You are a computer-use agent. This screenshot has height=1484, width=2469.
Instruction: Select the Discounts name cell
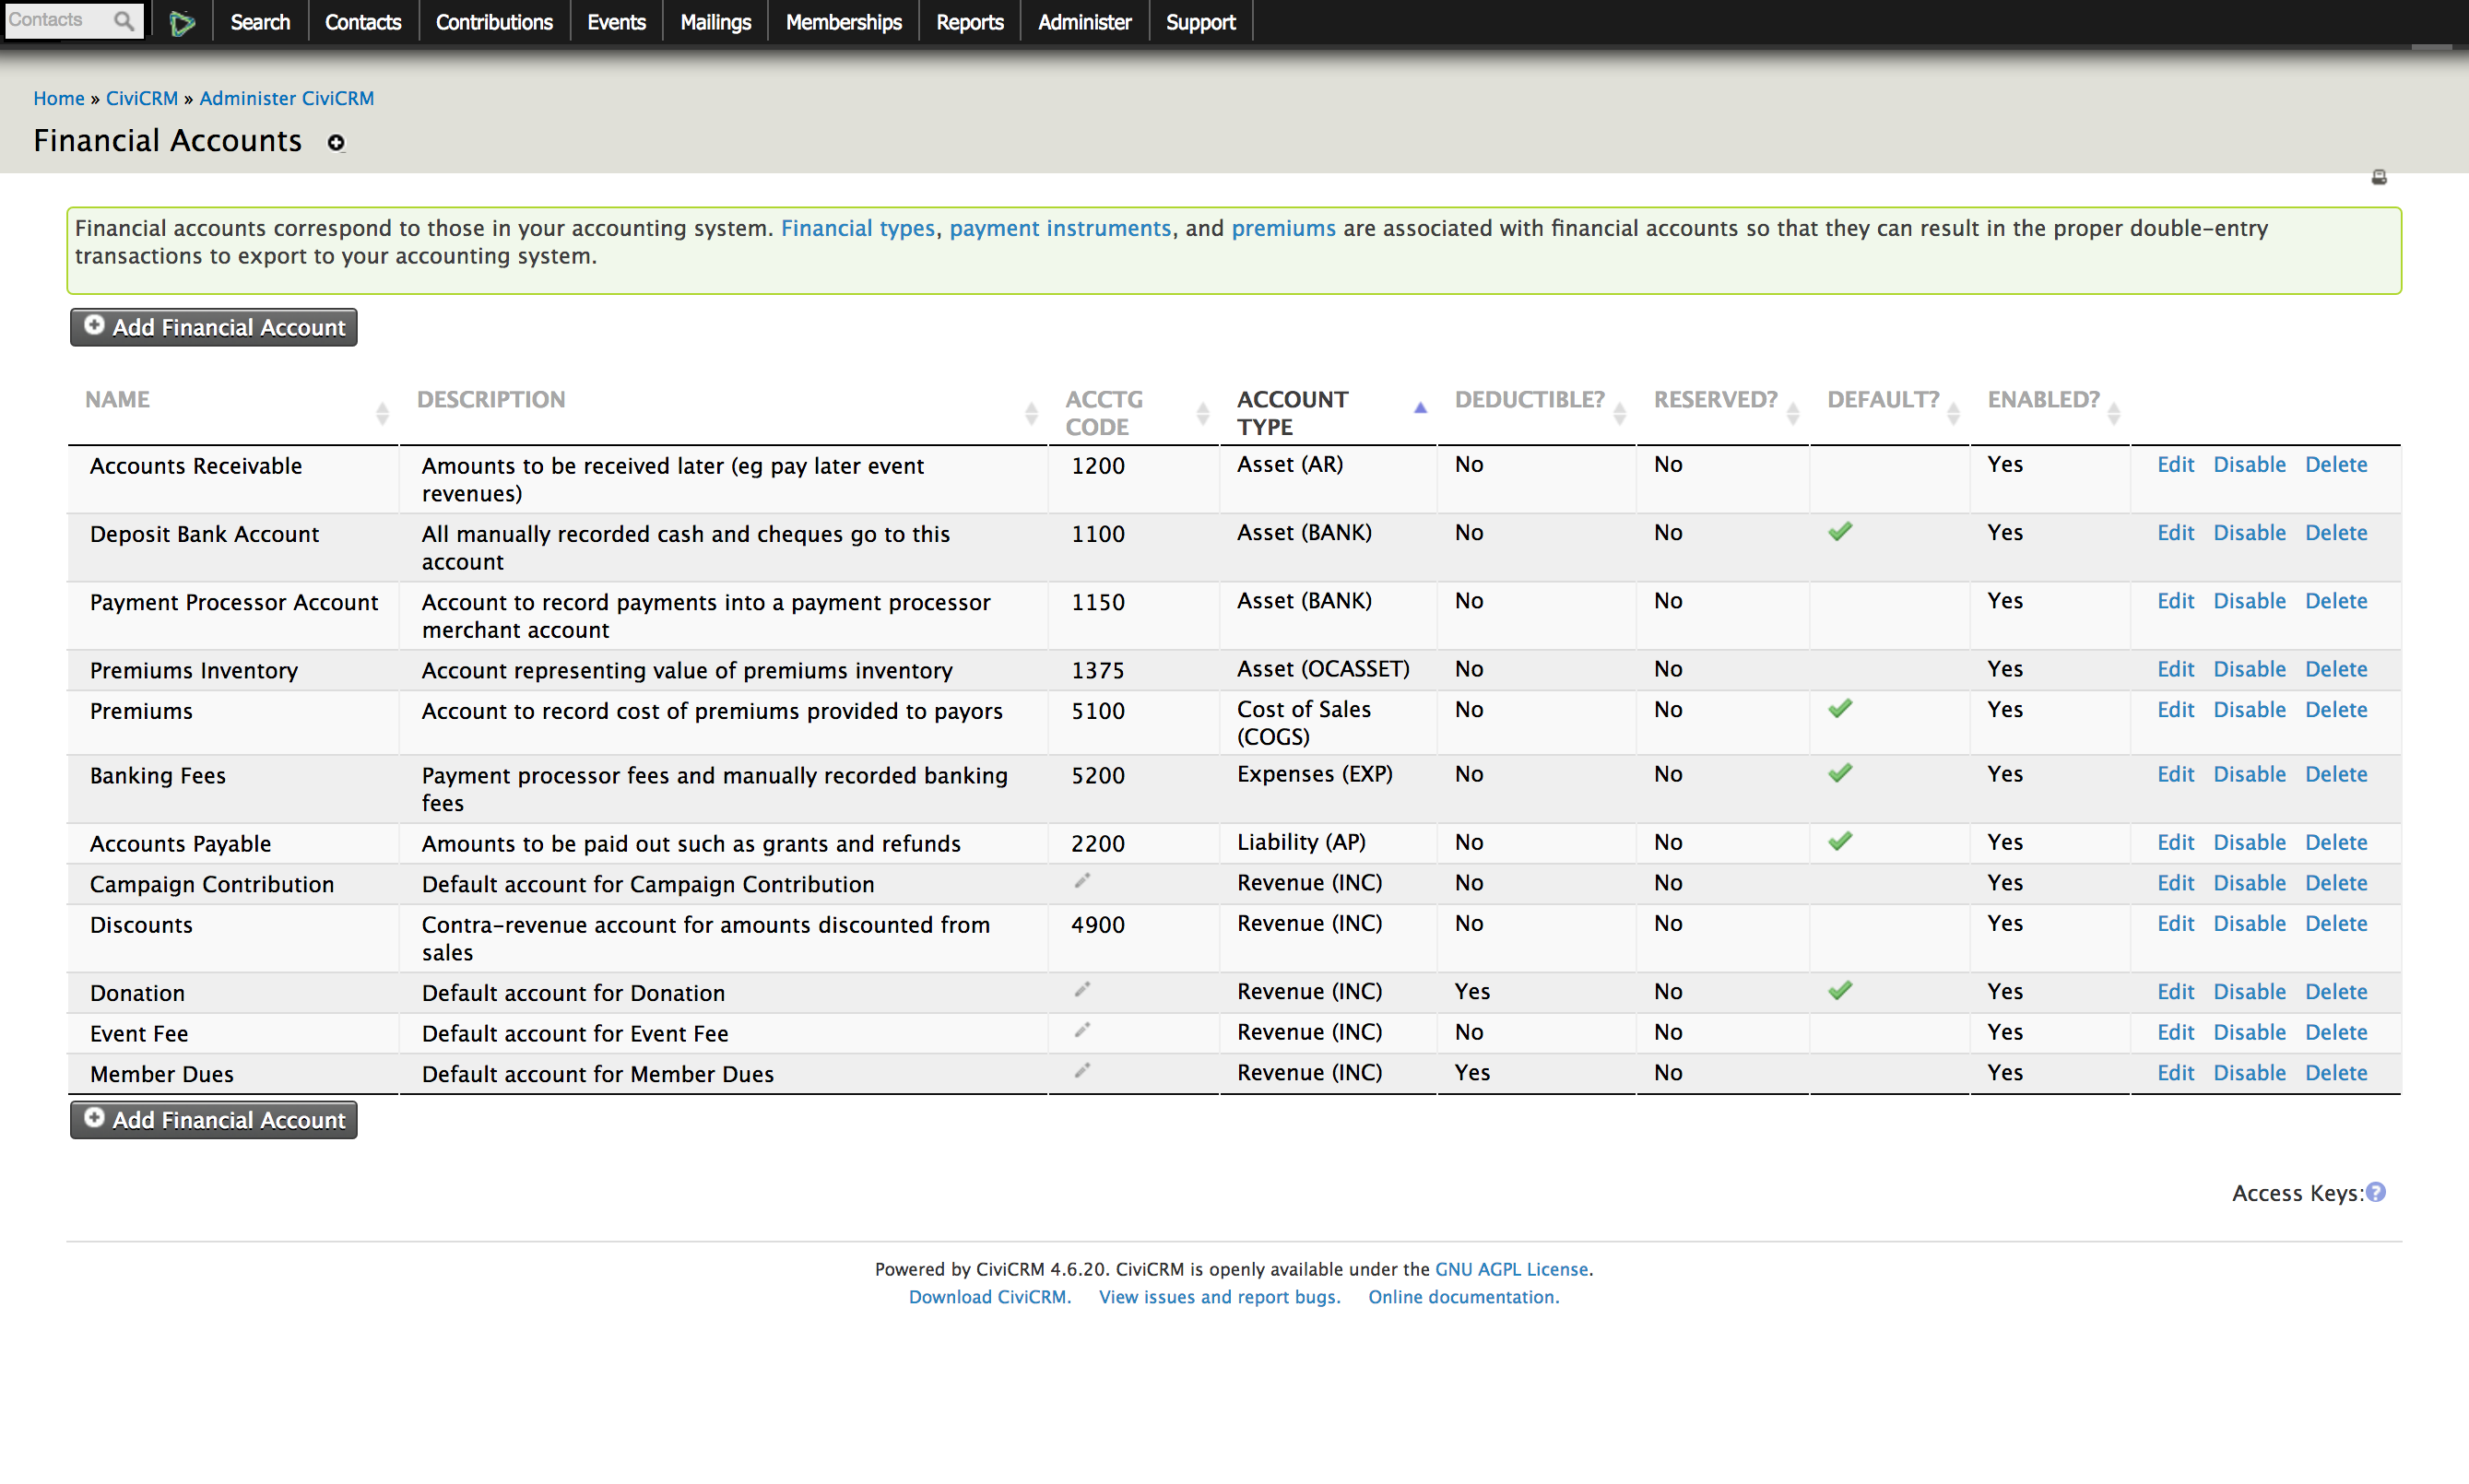click(233, 938)
